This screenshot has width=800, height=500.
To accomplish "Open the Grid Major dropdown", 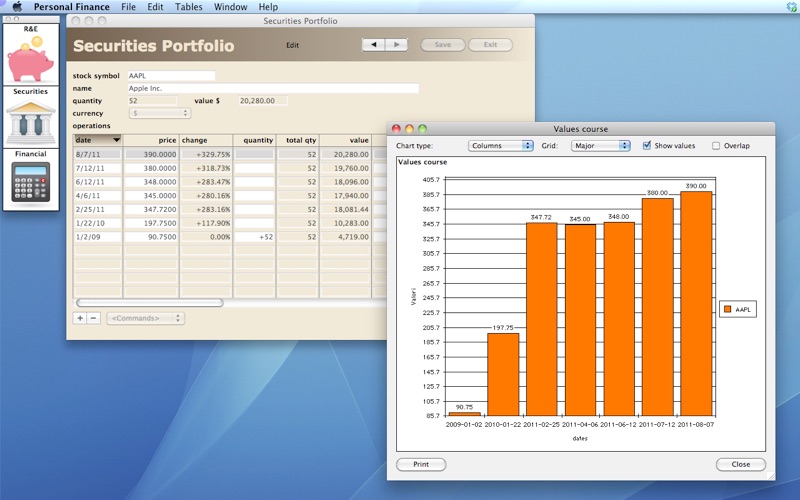I will [x=601, y=145].
